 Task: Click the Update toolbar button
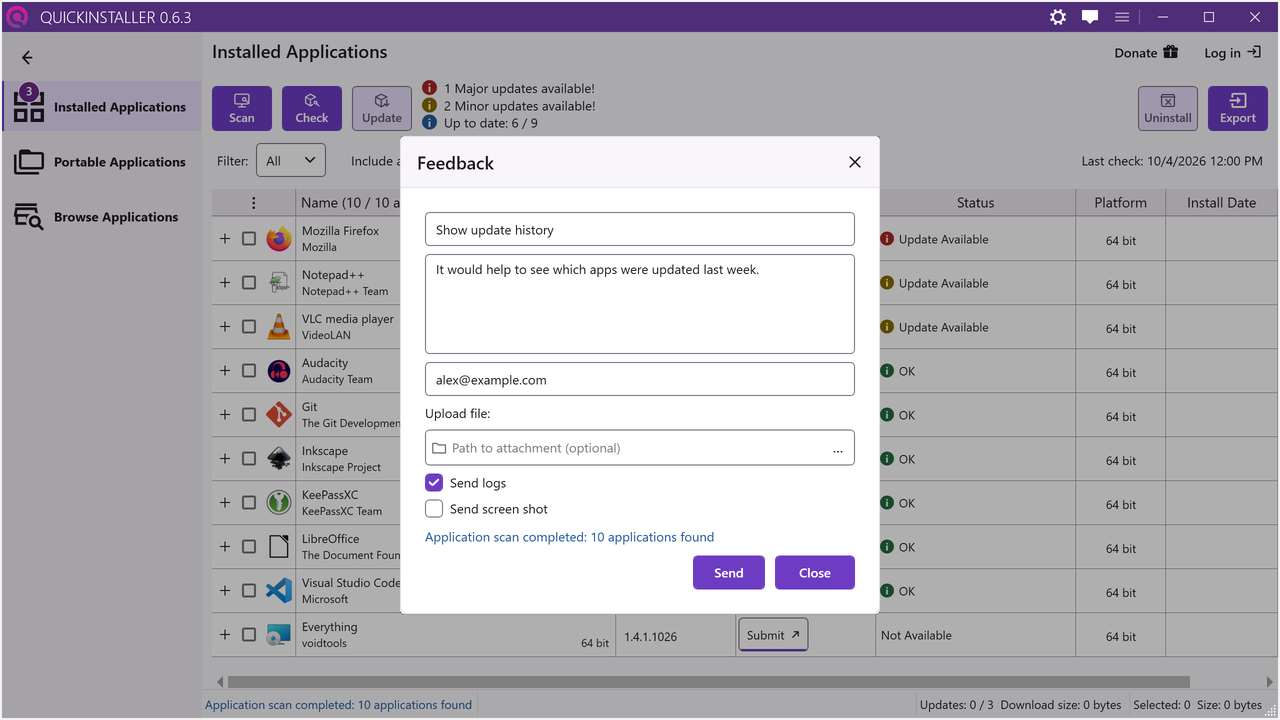point(382,108)
